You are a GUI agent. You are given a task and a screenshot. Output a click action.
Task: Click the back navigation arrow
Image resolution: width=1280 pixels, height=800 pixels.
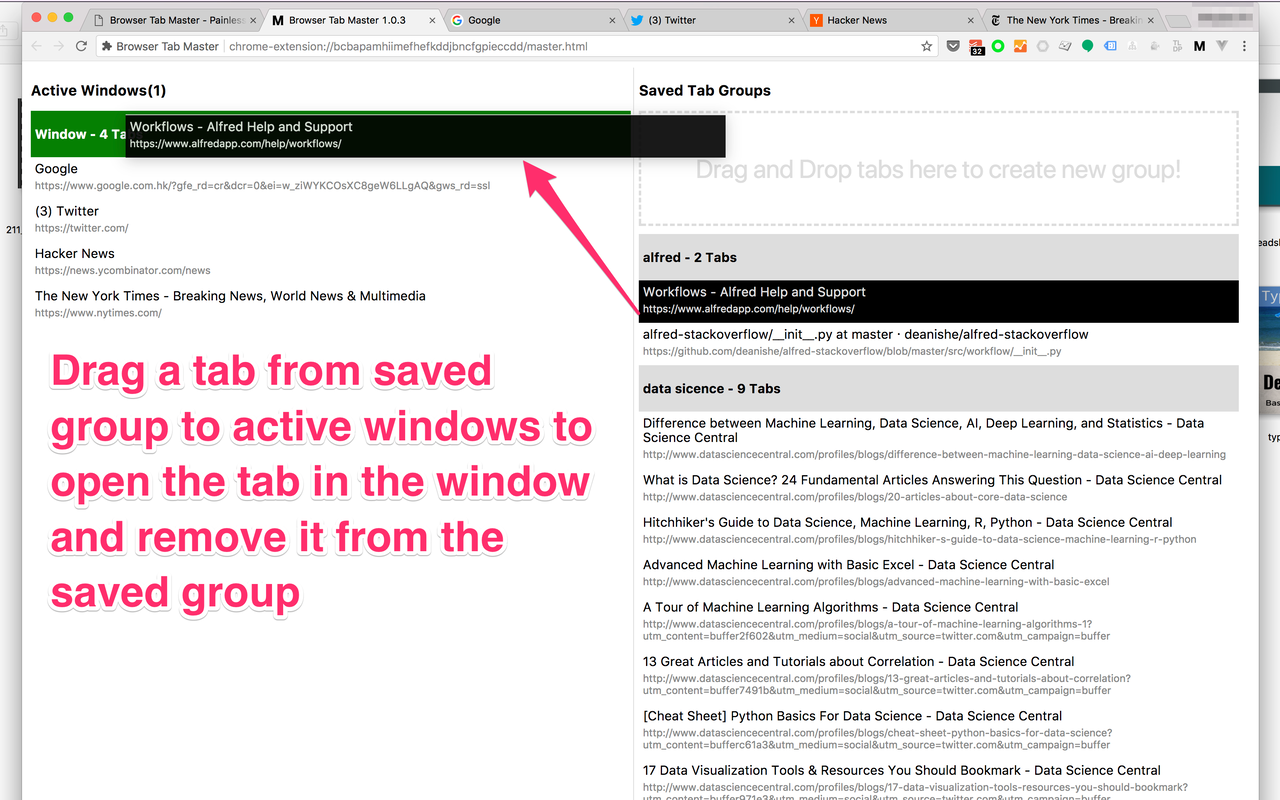(x=37, y=46)
